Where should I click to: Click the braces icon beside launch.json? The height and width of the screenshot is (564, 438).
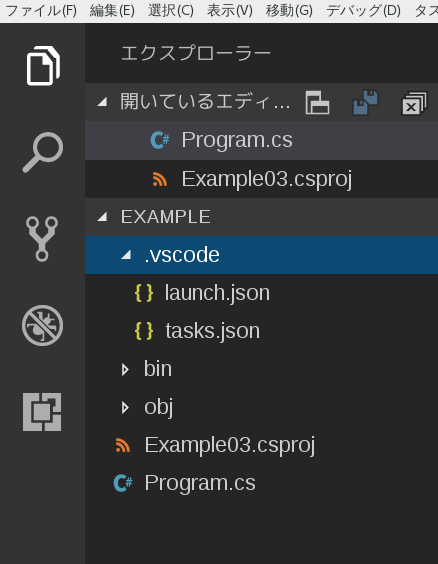point(144,293)
